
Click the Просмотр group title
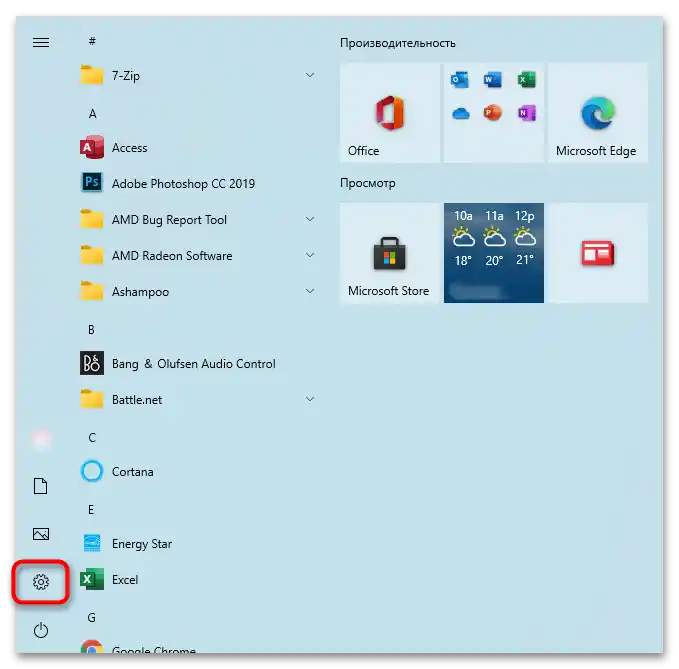pos(368,183)
